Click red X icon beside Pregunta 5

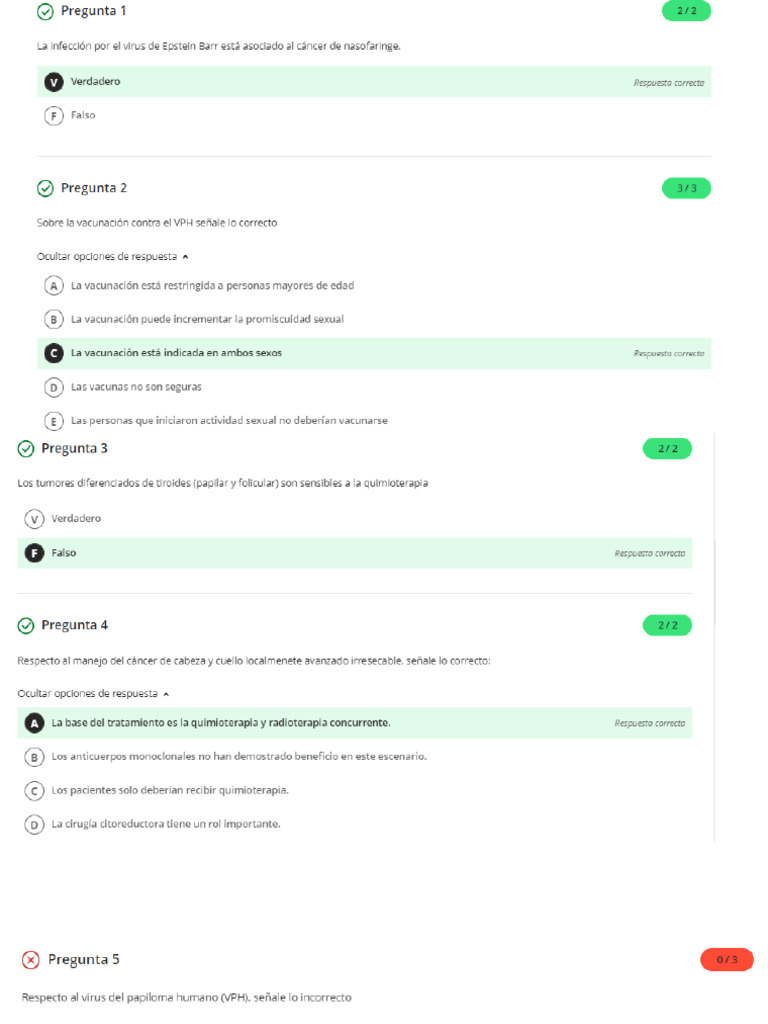(31, 960)
